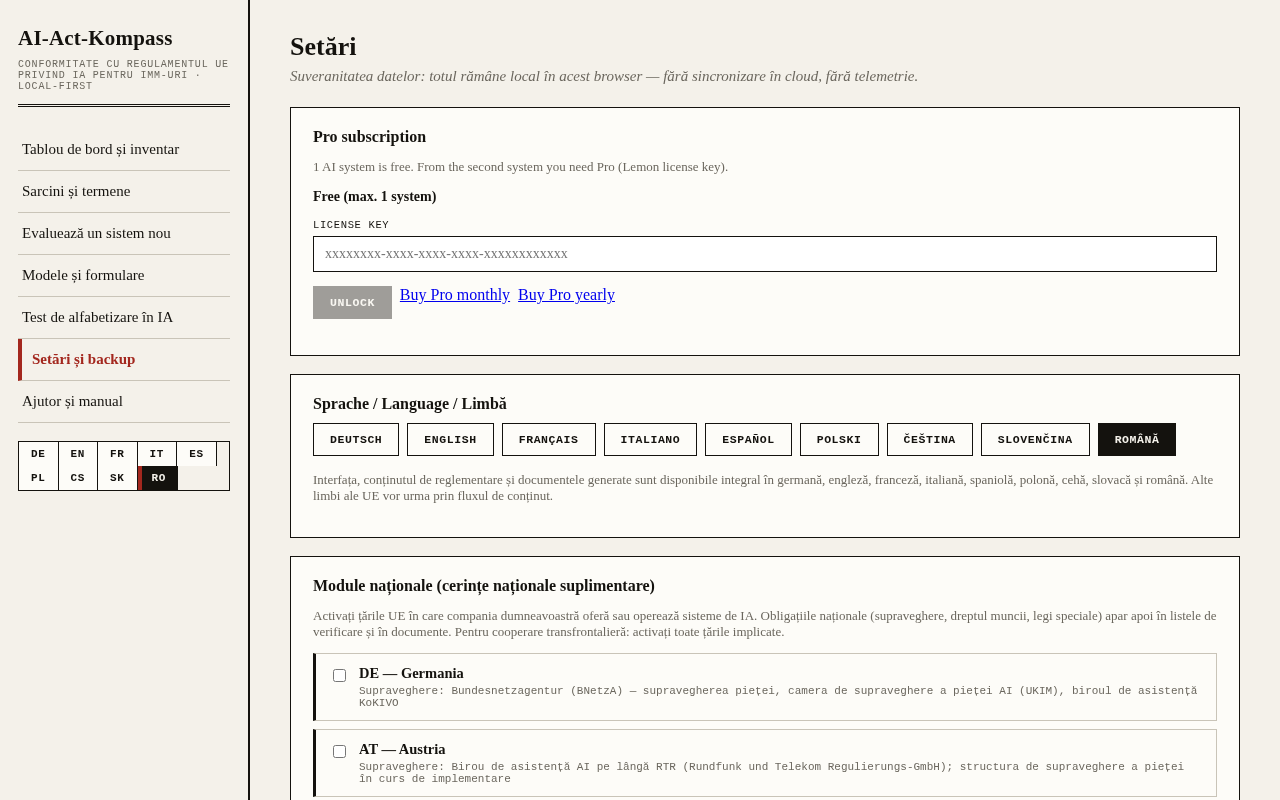Open Buy Pro yearly link
Image resolution: width=1280 pixels, height=800 pixels.
(x=566, y=295)
